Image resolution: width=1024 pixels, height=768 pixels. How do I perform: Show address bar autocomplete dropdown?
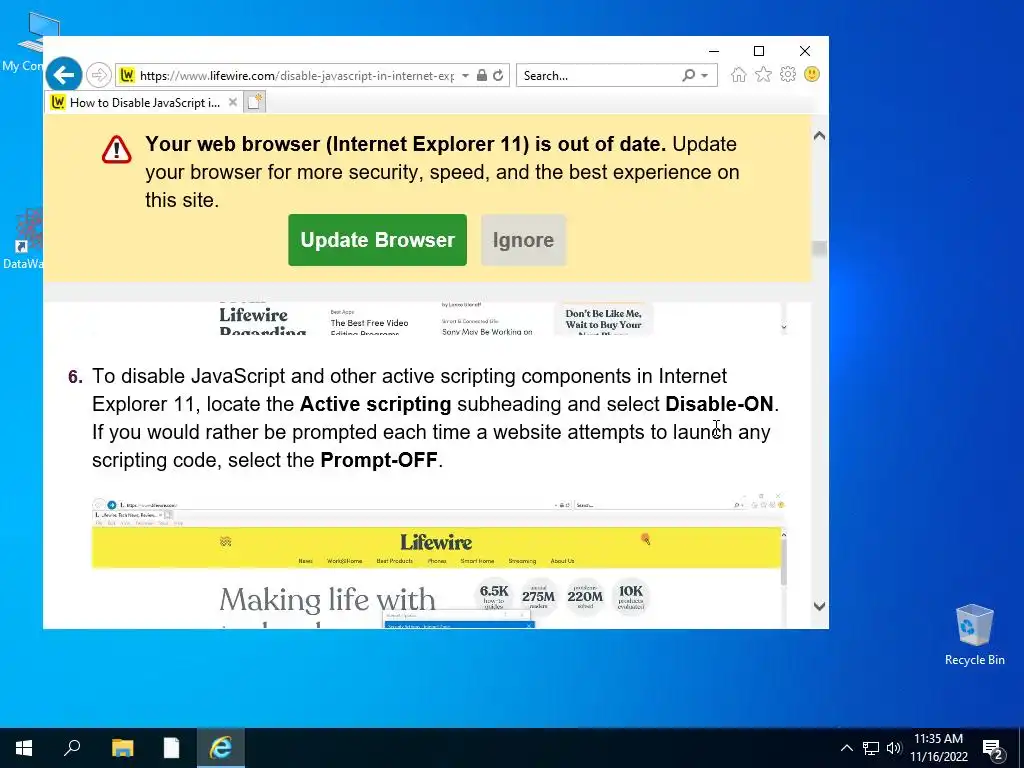point(465,76)
